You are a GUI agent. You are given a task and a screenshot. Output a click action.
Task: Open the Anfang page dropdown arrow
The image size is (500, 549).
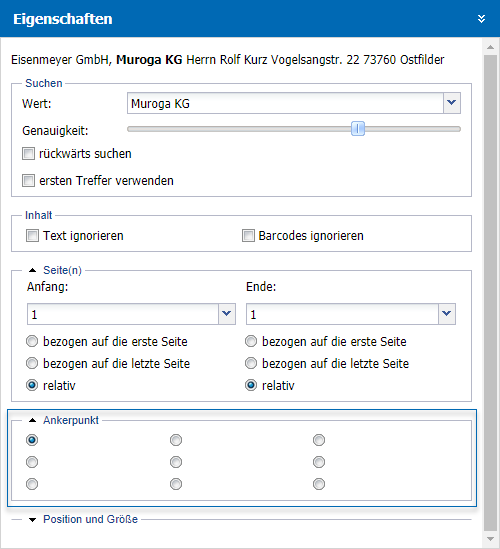[x=227, y=314]
